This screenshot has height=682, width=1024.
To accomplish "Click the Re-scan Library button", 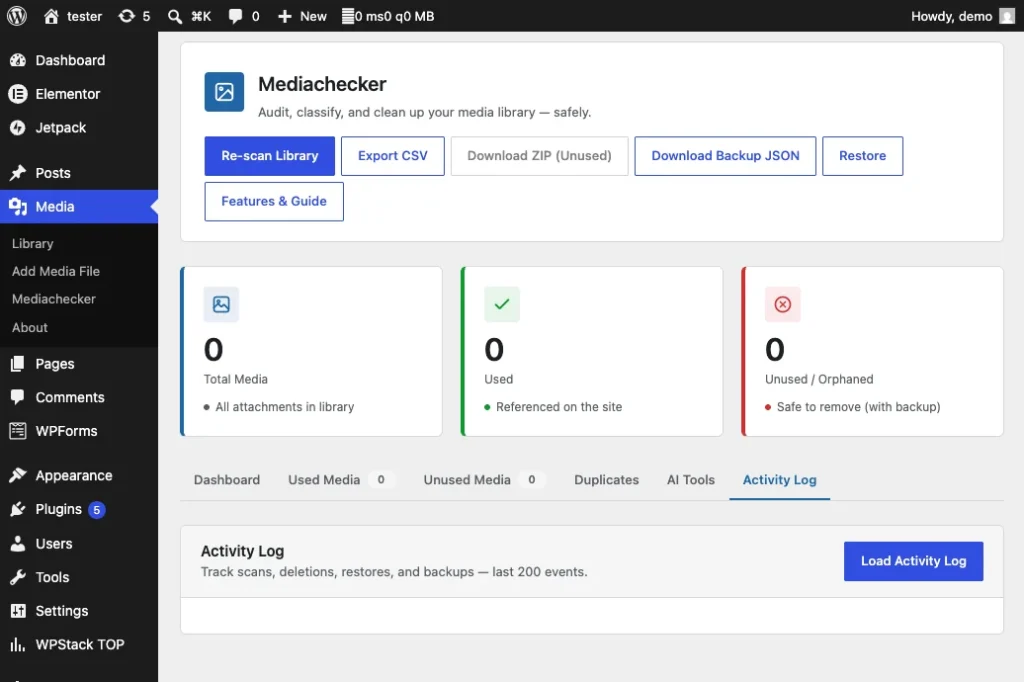I will click(x=269, y=156).
